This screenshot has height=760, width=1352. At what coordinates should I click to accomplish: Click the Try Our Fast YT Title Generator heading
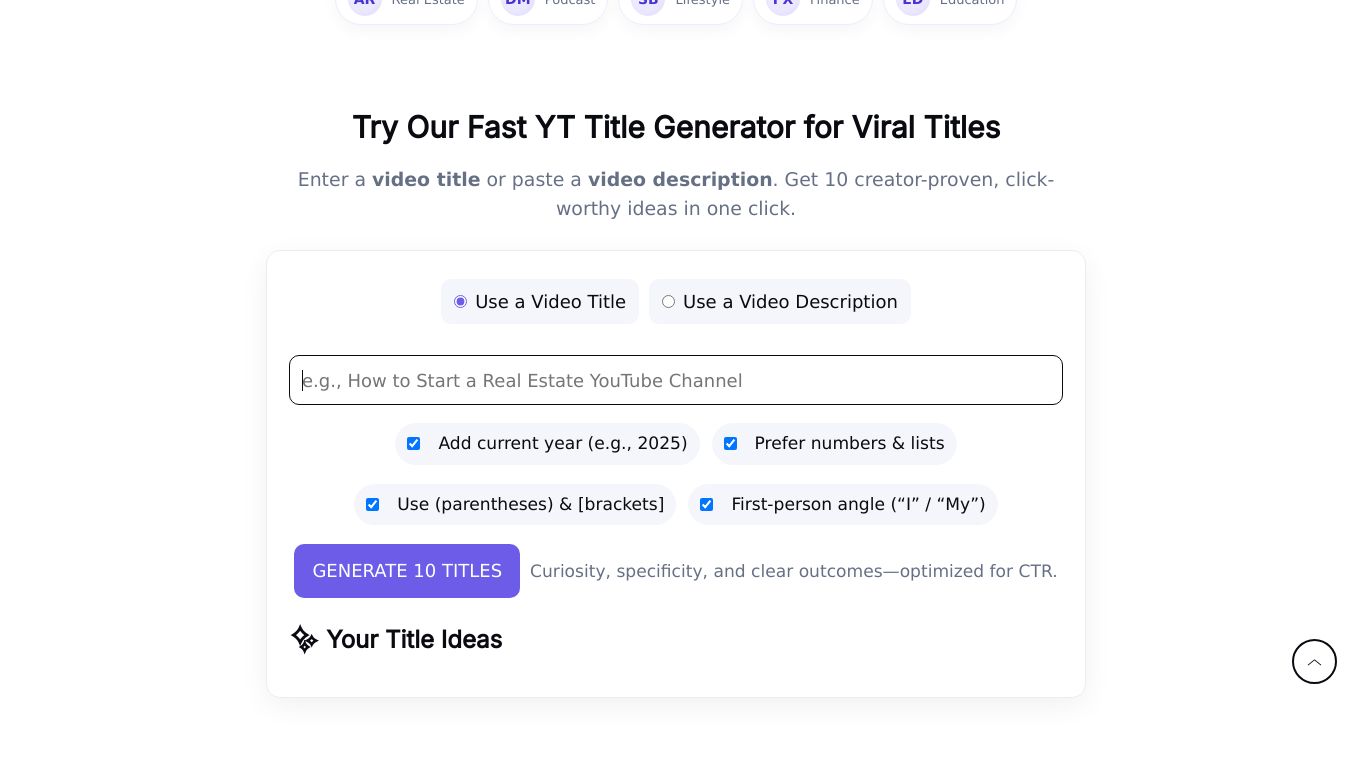pyautogui.click(x=676, y=128)
